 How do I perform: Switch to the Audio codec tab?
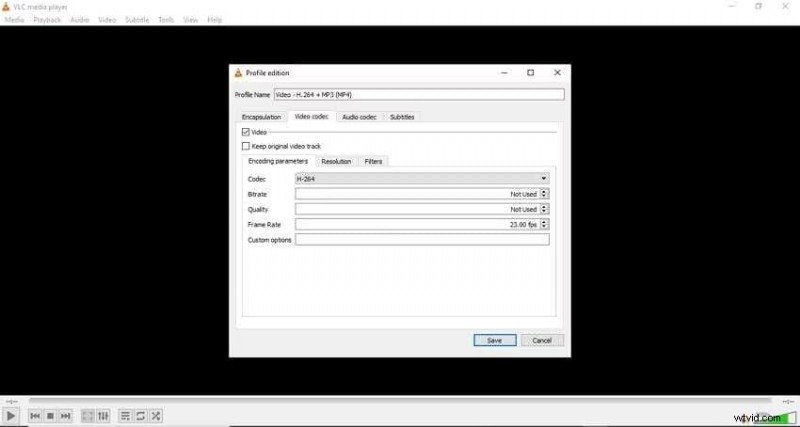pyautogui.click(x=358, y=117)
